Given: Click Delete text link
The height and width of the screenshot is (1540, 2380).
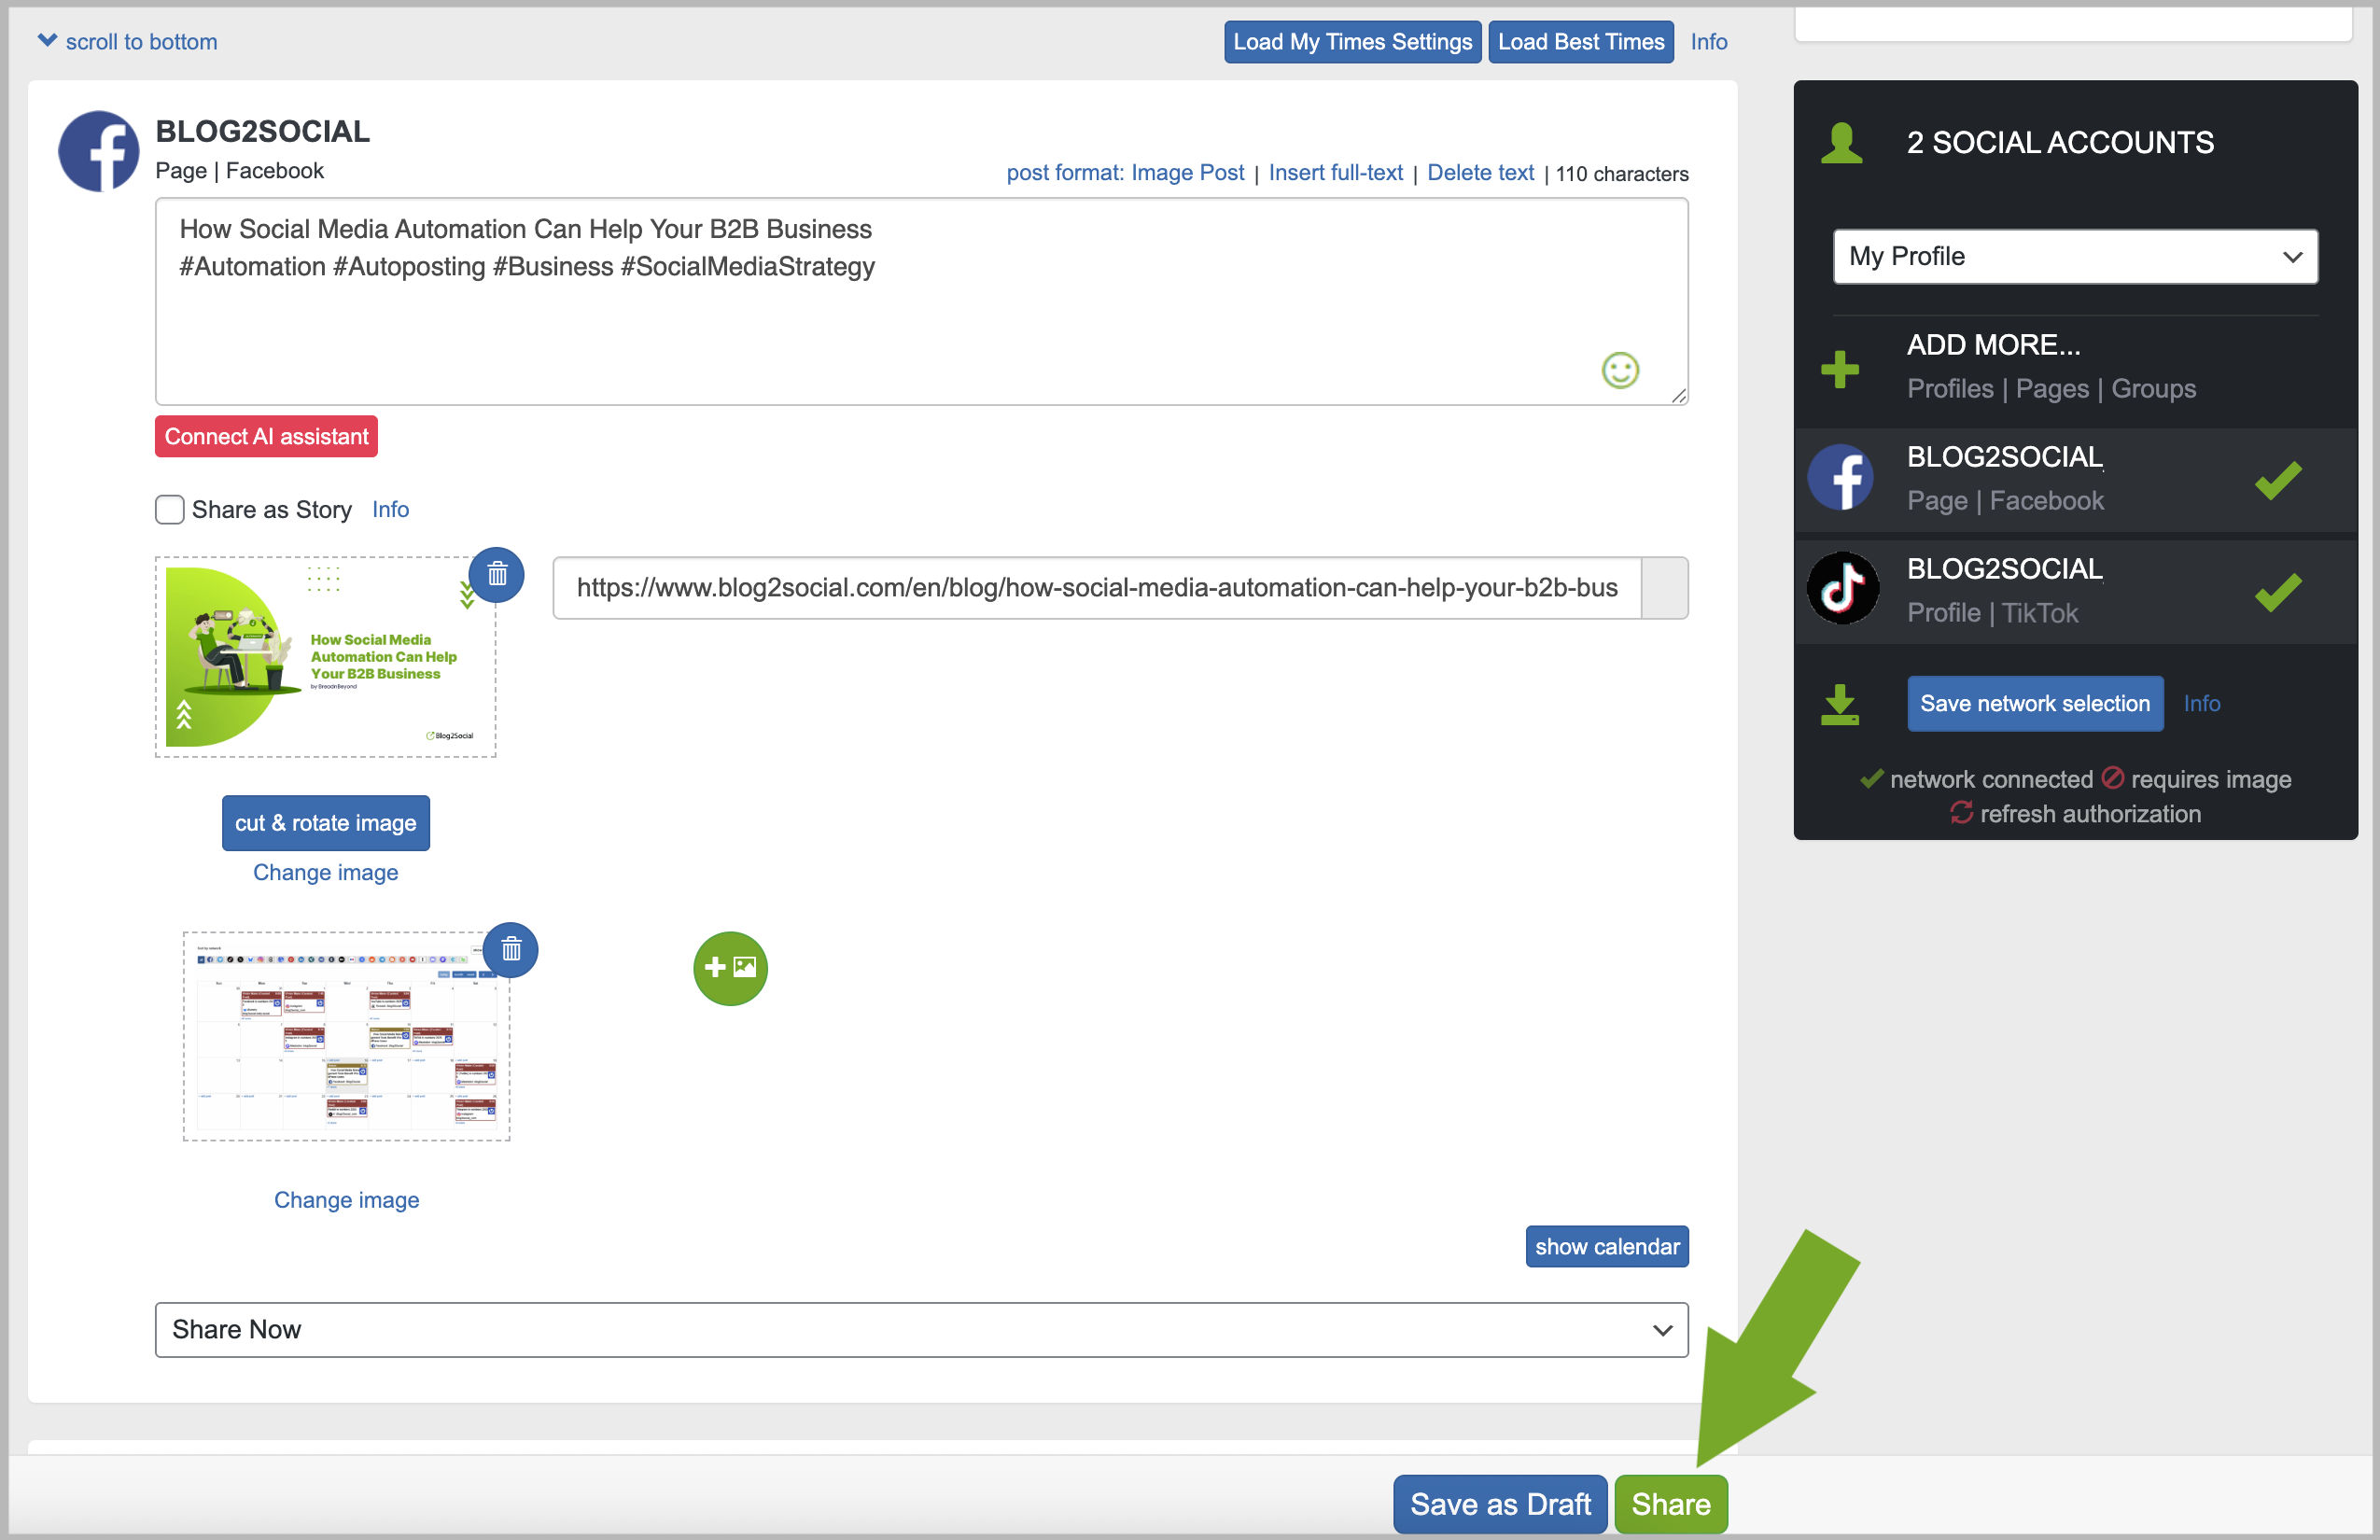Looking at the screenshot, I should pos(1480,172).
